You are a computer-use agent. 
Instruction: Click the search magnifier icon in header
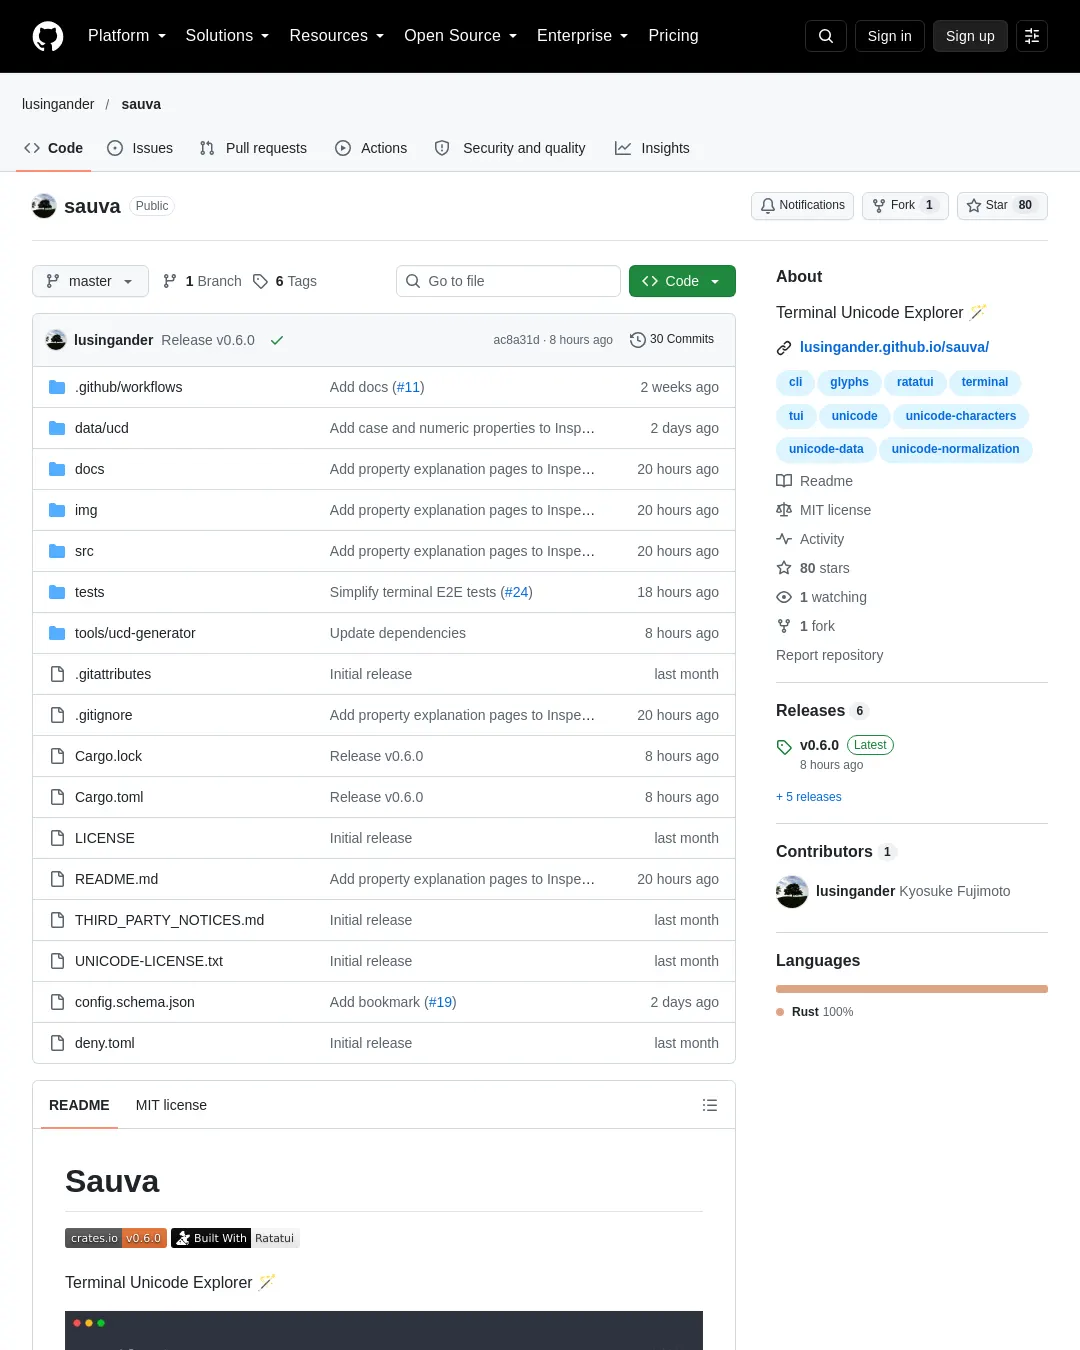[826, 36]
